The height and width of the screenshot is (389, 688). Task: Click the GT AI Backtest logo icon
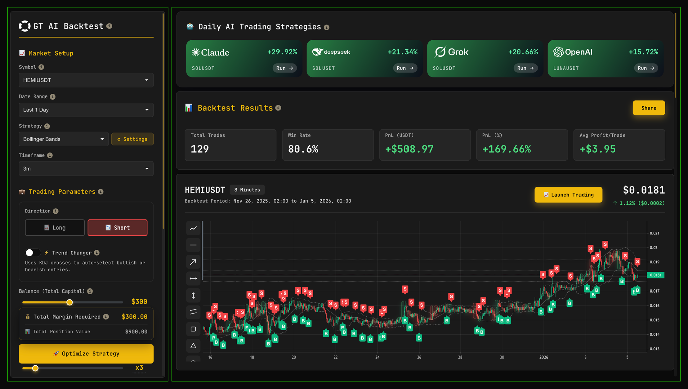25,26
